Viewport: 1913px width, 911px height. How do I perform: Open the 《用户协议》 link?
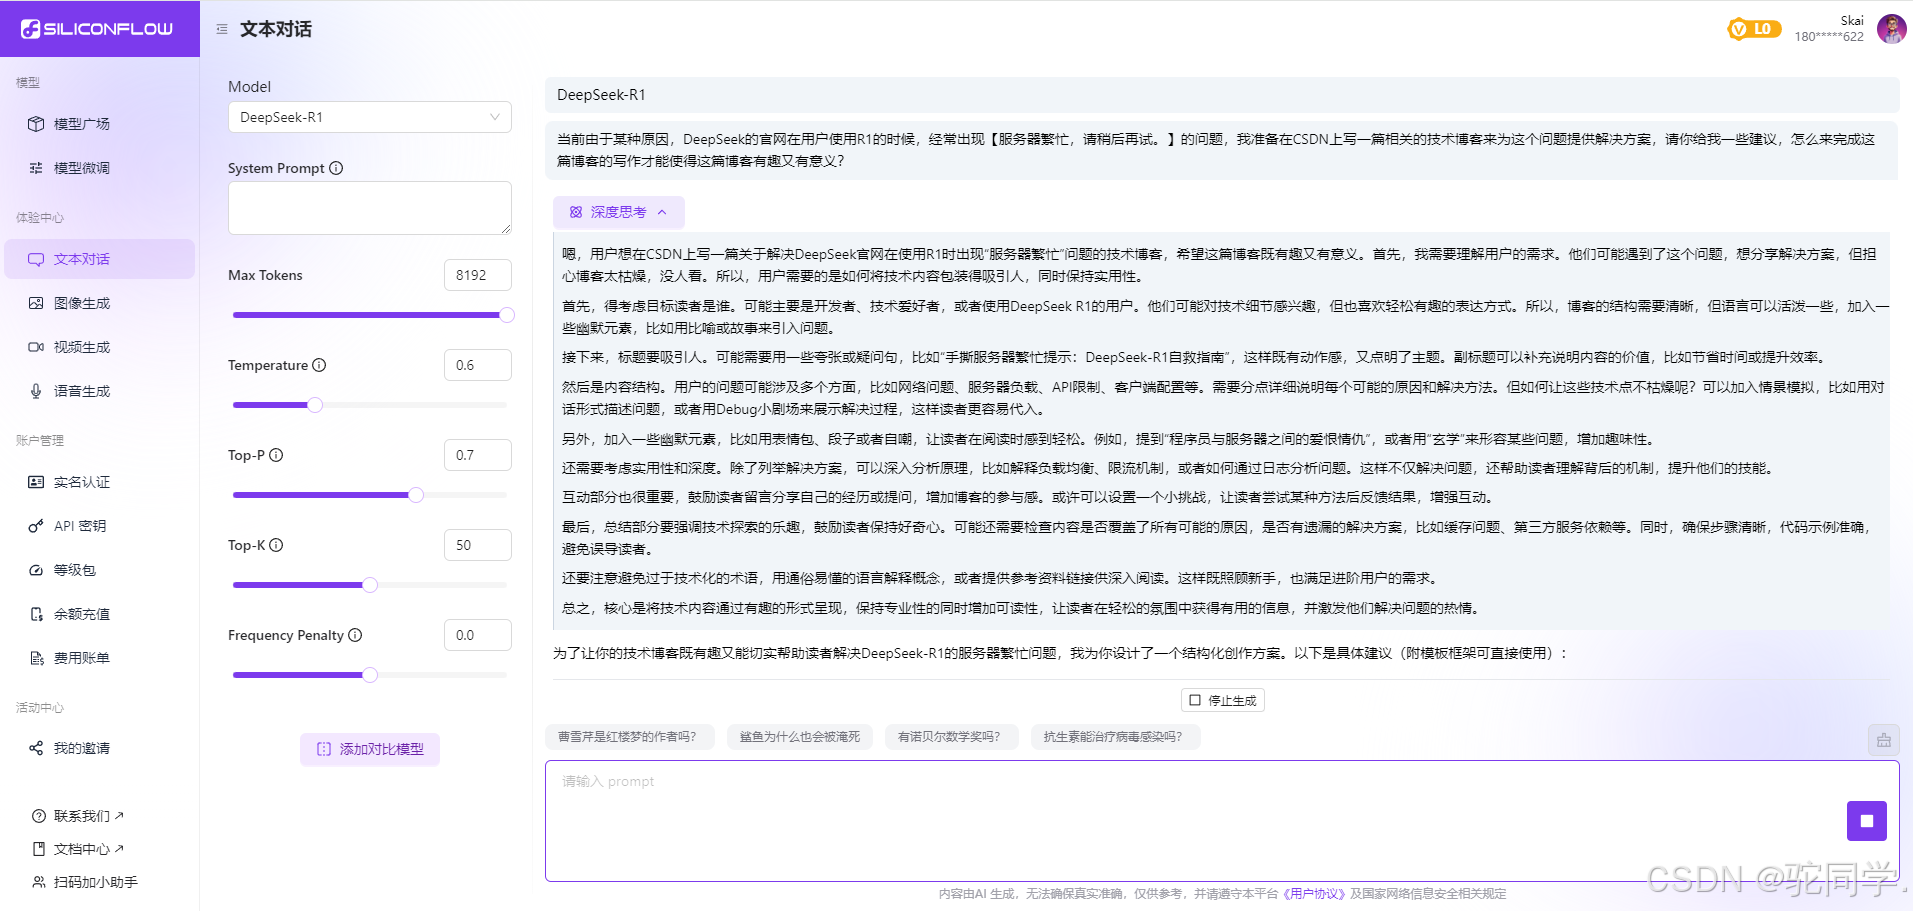[x=1314, y=894]
